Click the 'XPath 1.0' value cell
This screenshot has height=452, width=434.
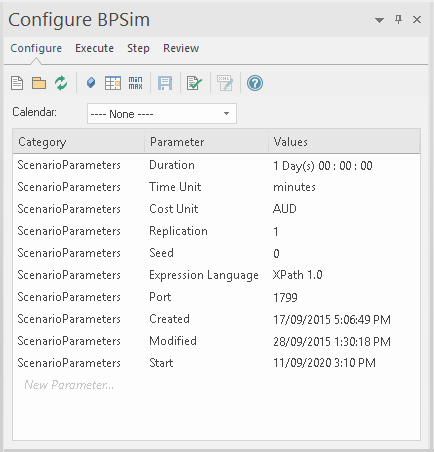pyautogui.click(x=298, y=275)
